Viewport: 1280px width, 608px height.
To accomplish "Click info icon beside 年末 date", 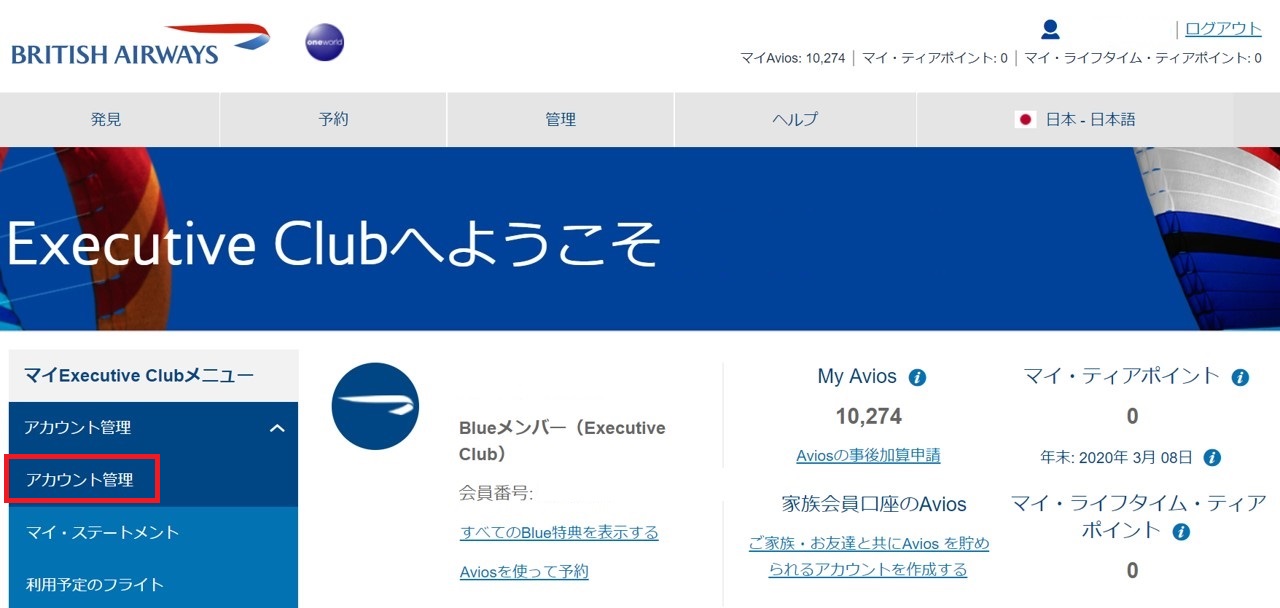I will (1212, 458).
